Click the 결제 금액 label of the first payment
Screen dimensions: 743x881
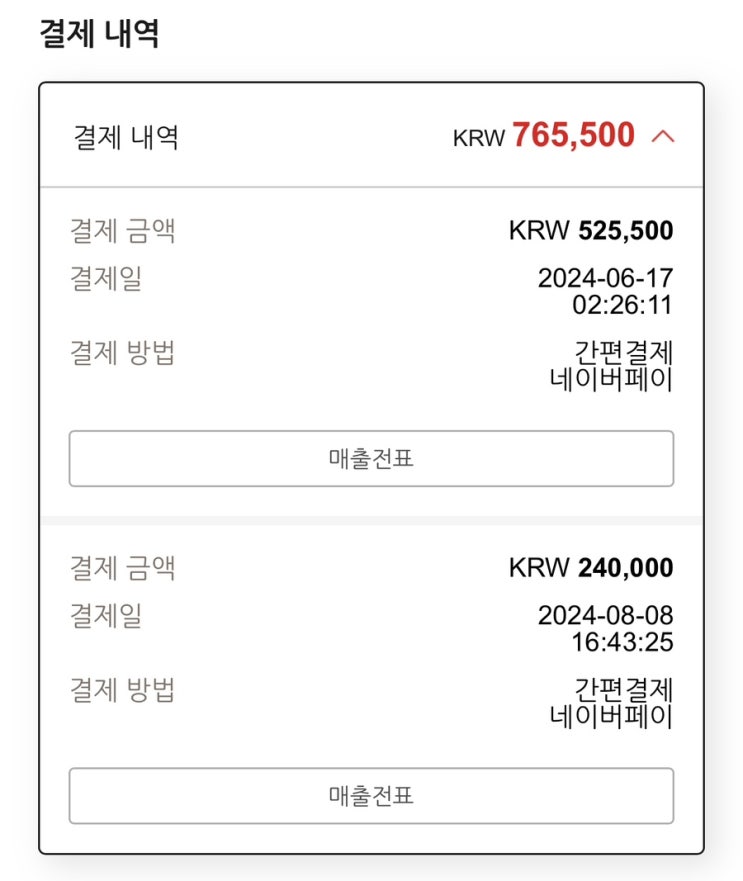(x=123, y=231)
